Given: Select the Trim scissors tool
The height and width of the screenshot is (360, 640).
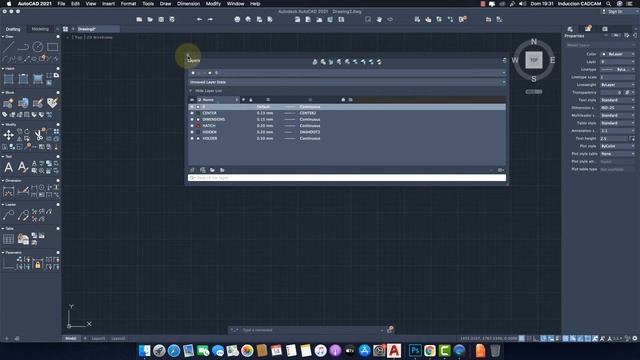Looking at the screenshot, I should [38, 135].
